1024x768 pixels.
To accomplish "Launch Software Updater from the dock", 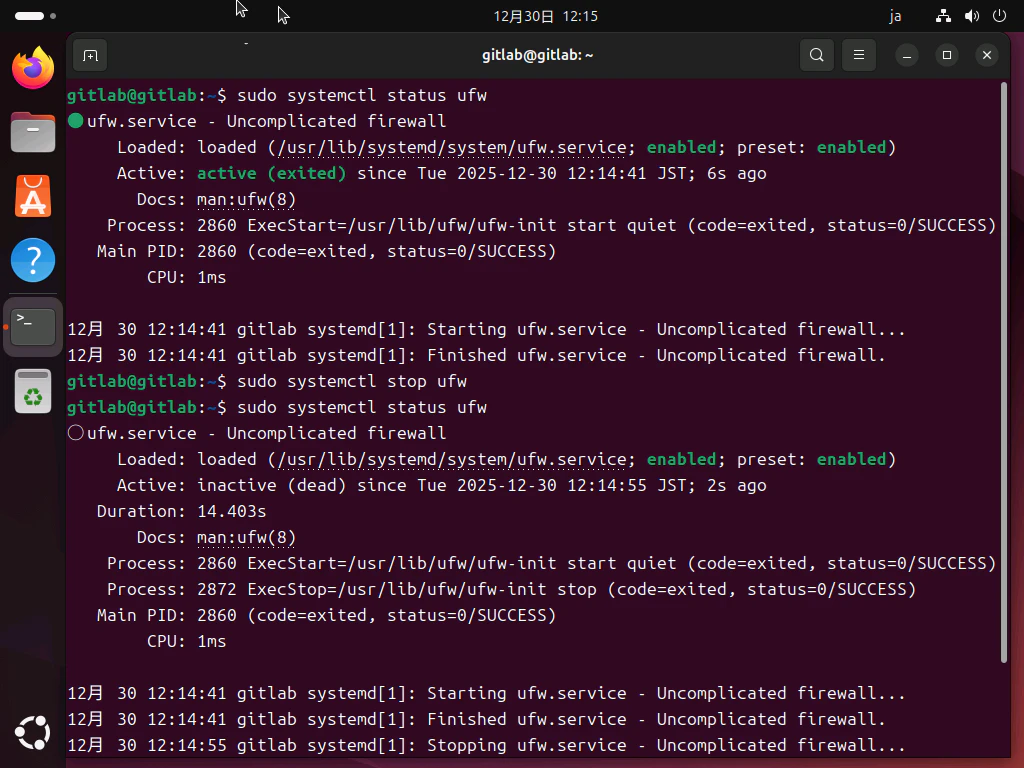I will 33,390.
